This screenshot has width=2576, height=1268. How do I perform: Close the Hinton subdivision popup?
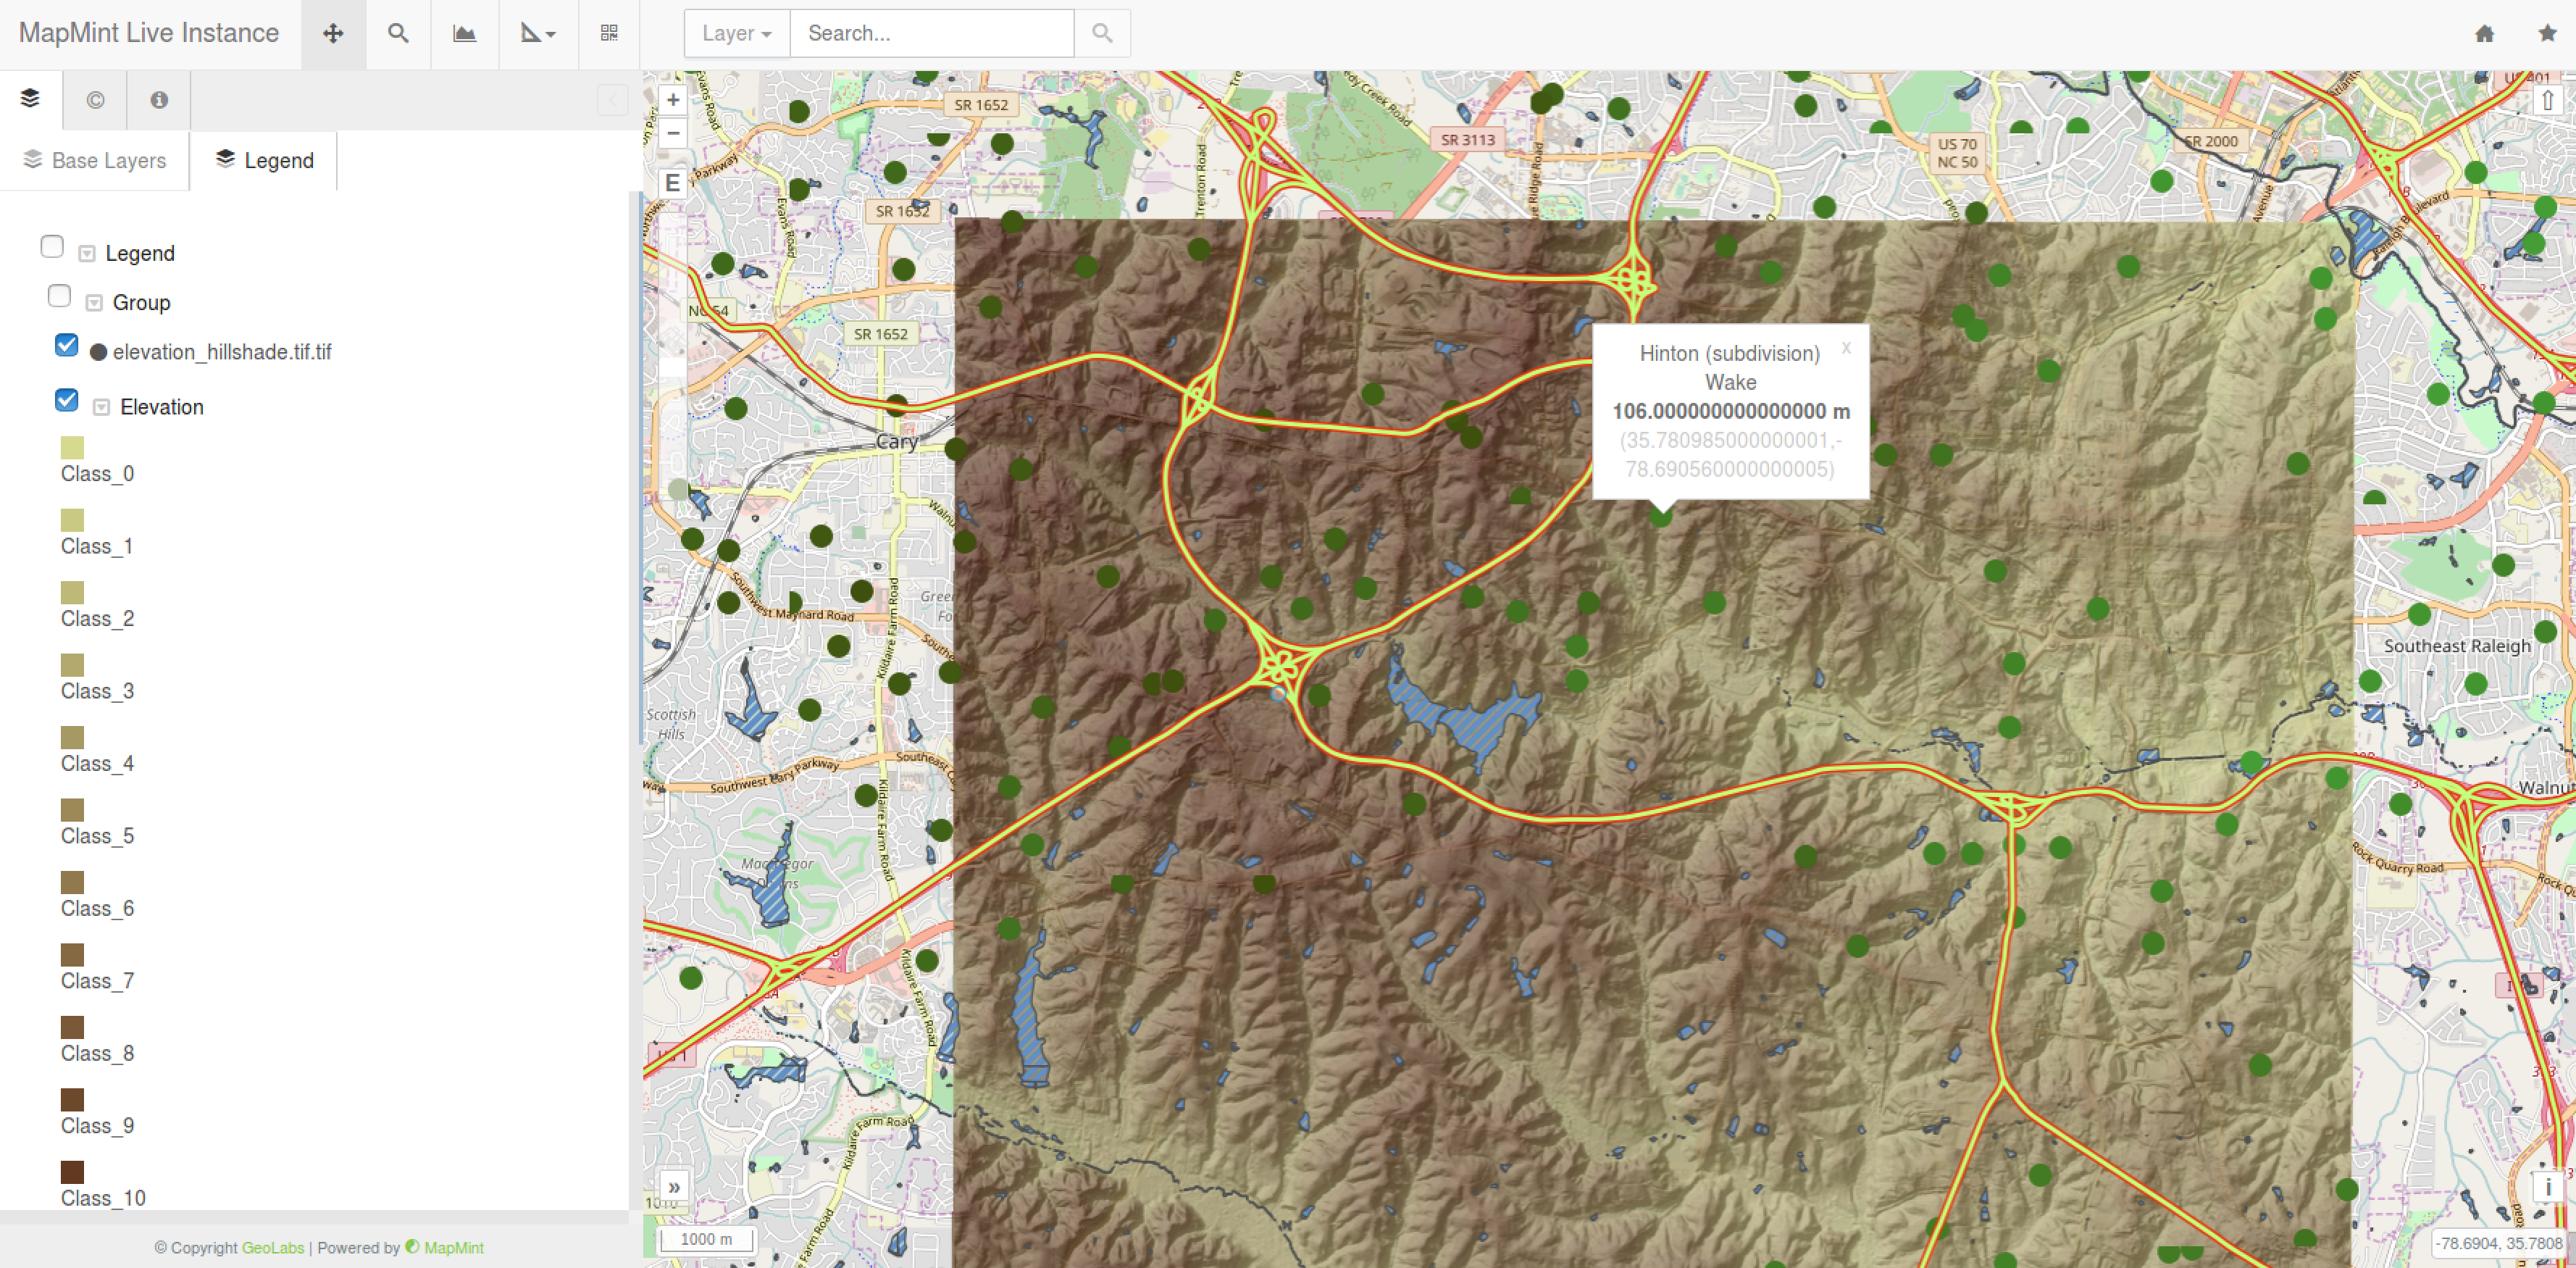click(1845, 348)
